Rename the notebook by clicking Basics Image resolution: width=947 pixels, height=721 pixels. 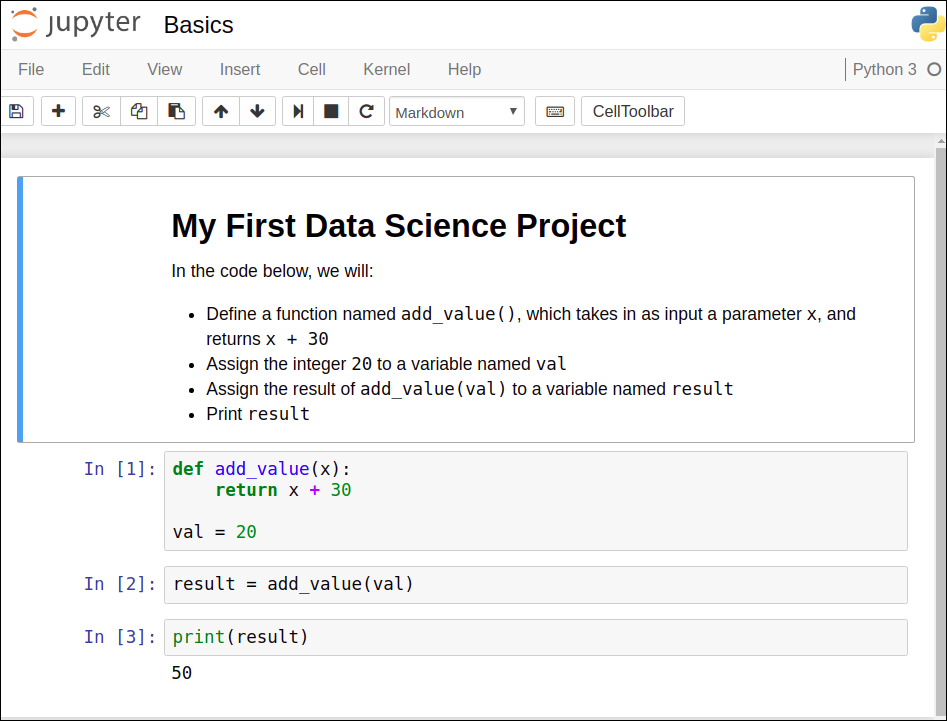198,24
